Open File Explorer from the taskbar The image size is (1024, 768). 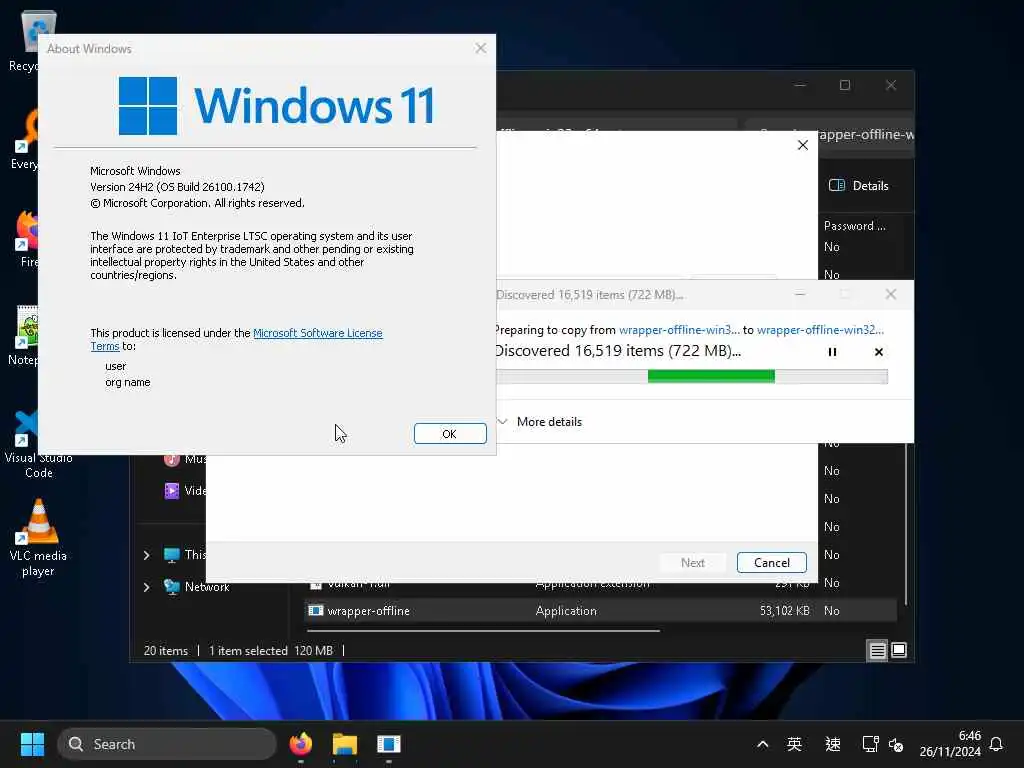[x=345, y=744]
